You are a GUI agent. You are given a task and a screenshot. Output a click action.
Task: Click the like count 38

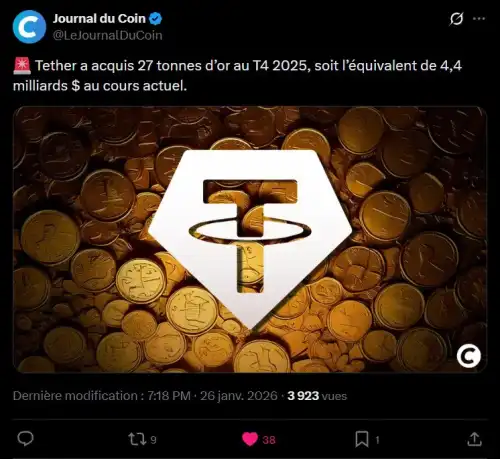tap(269, 440)
